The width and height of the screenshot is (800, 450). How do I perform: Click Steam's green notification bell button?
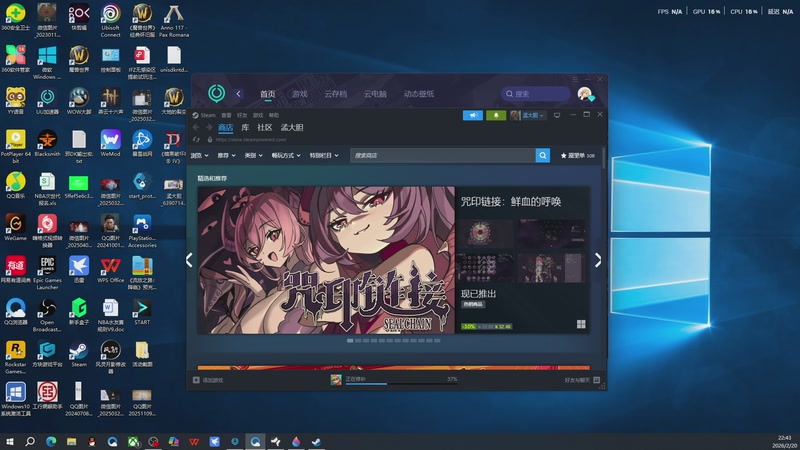(496, 115)
